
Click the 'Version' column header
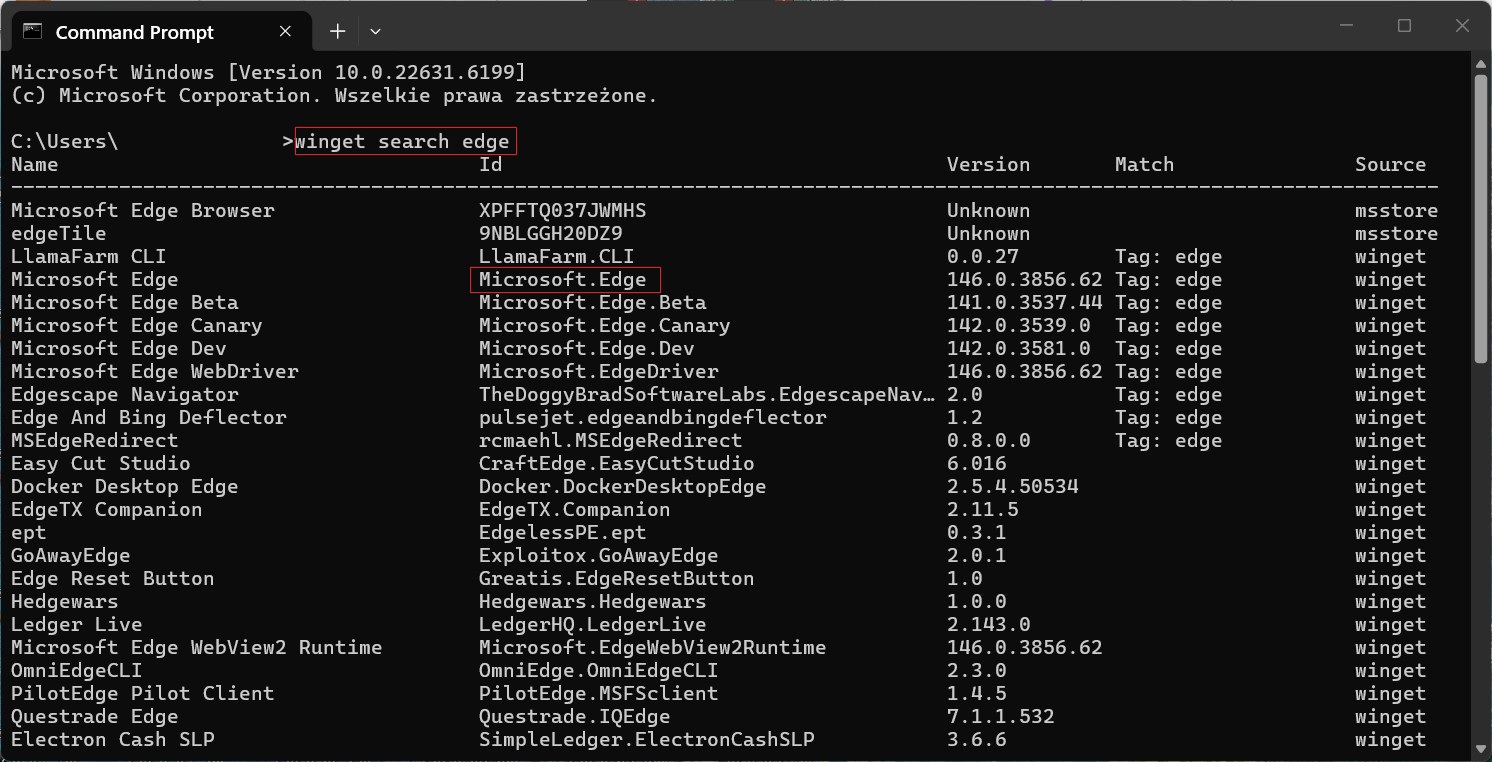pyautogui.click(x=988, y=165)
